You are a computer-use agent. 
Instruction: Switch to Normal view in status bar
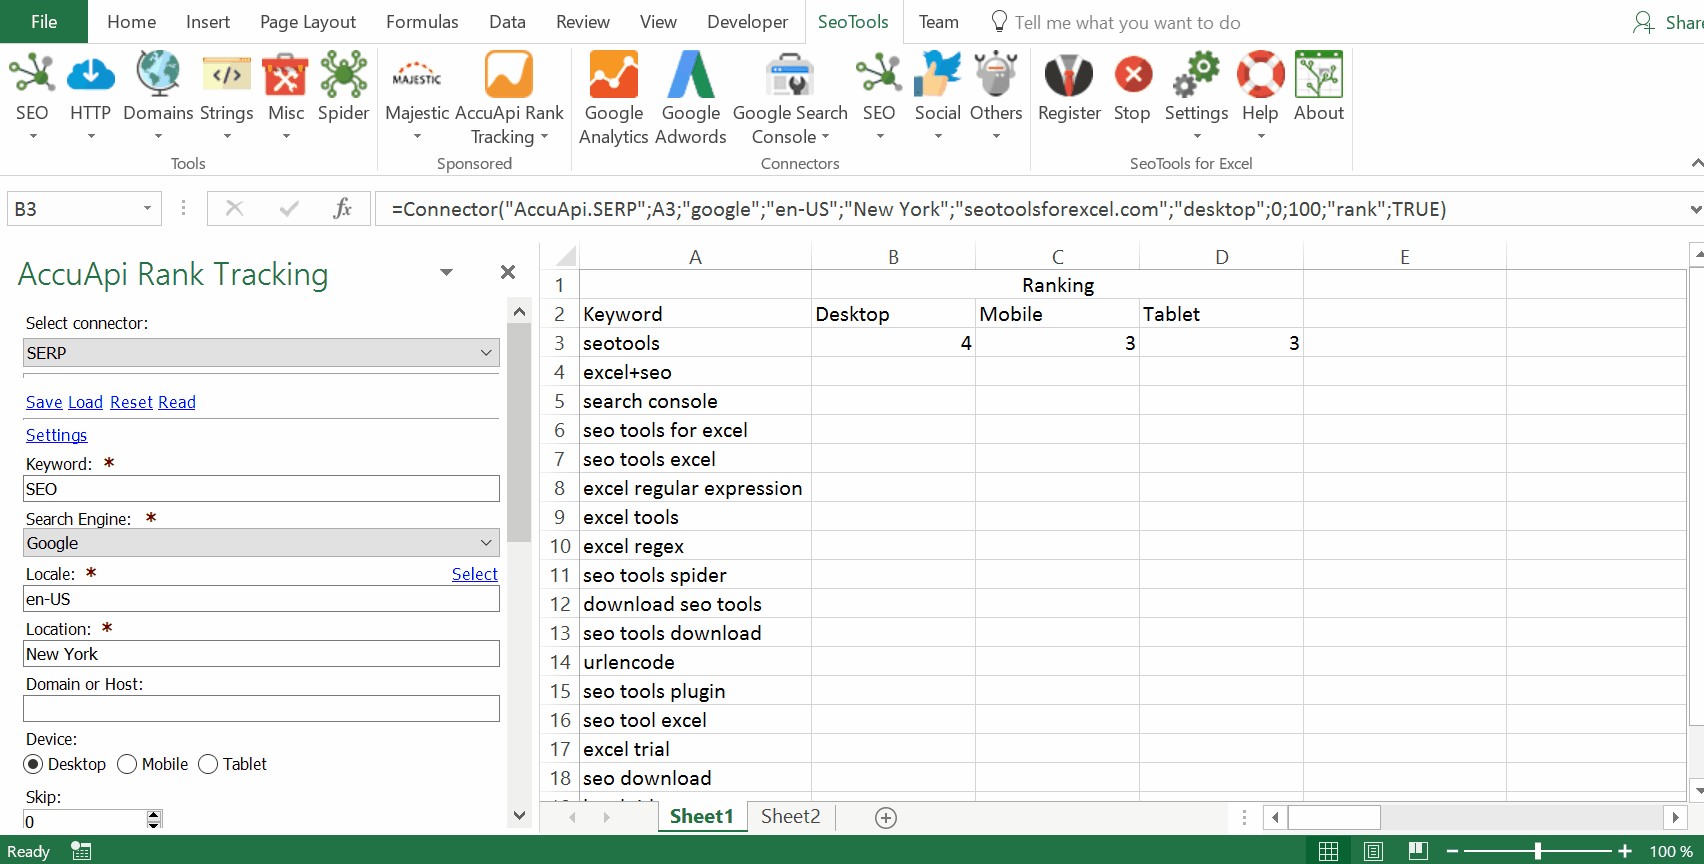tap(1328, 851)
